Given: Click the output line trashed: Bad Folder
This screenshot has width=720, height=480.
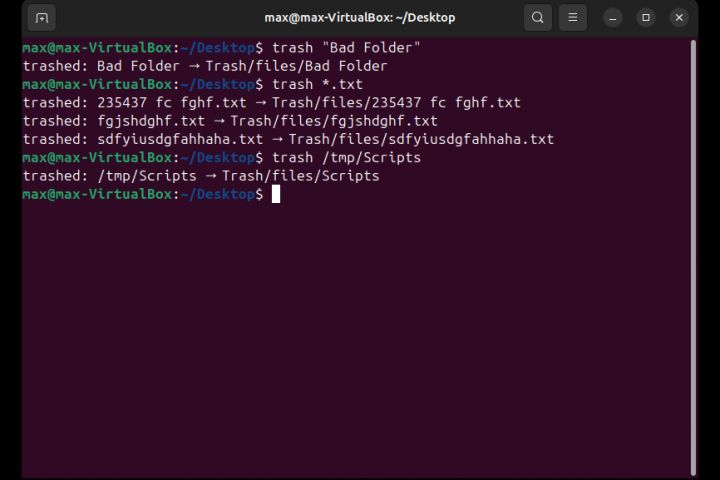Looking at the screenshot, I should (x=205, y=66).
